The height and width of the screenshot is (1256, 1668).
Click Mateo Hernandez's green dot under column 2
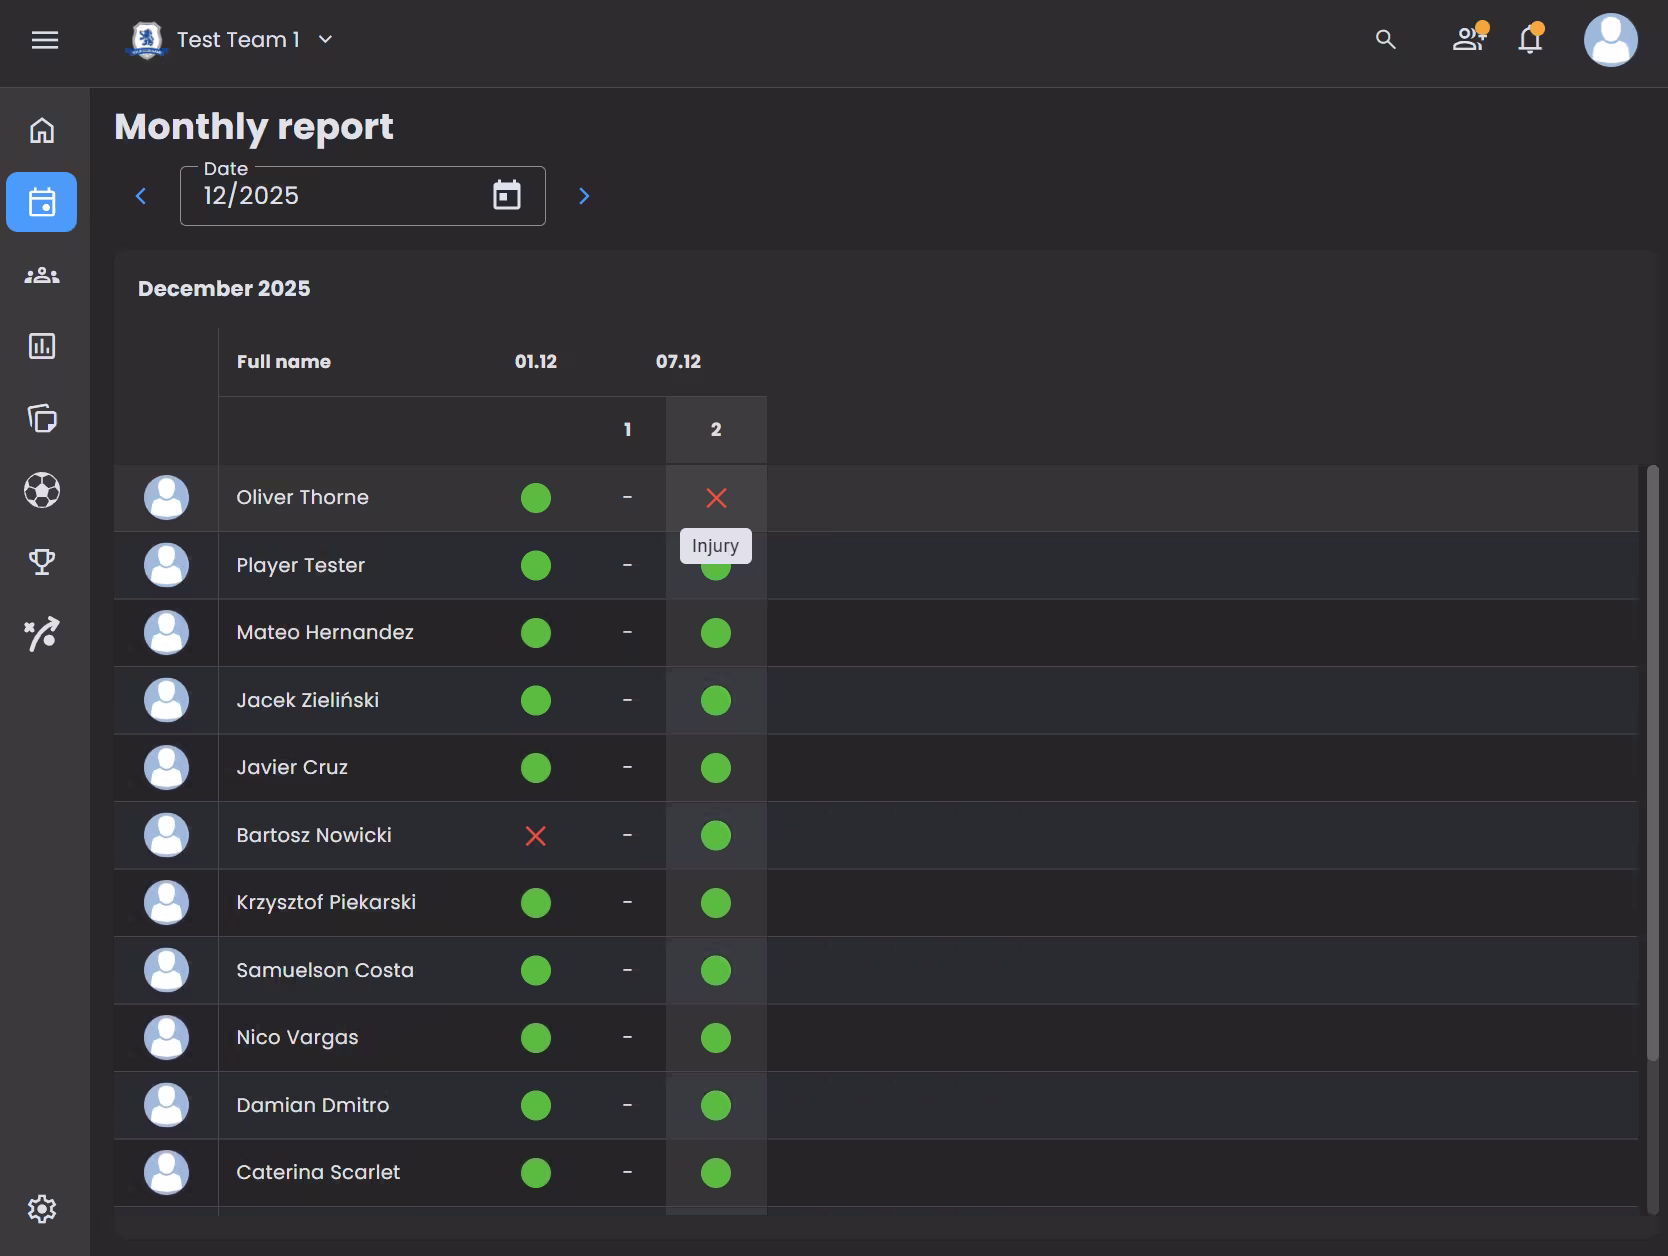click(x=716, y=633)
